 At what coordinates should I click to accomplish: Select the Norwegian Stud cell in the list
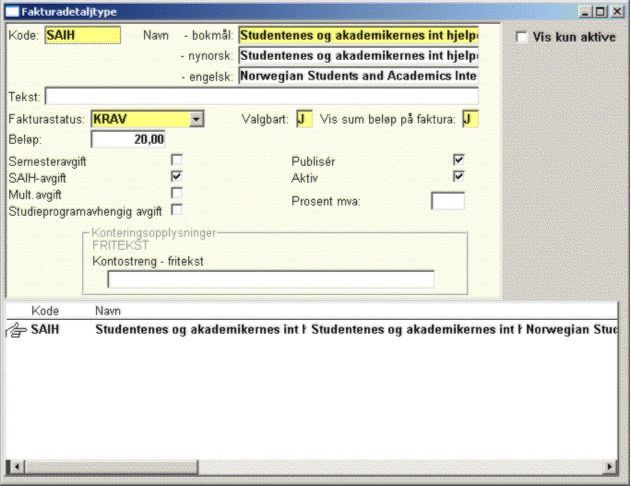point(572,330)
